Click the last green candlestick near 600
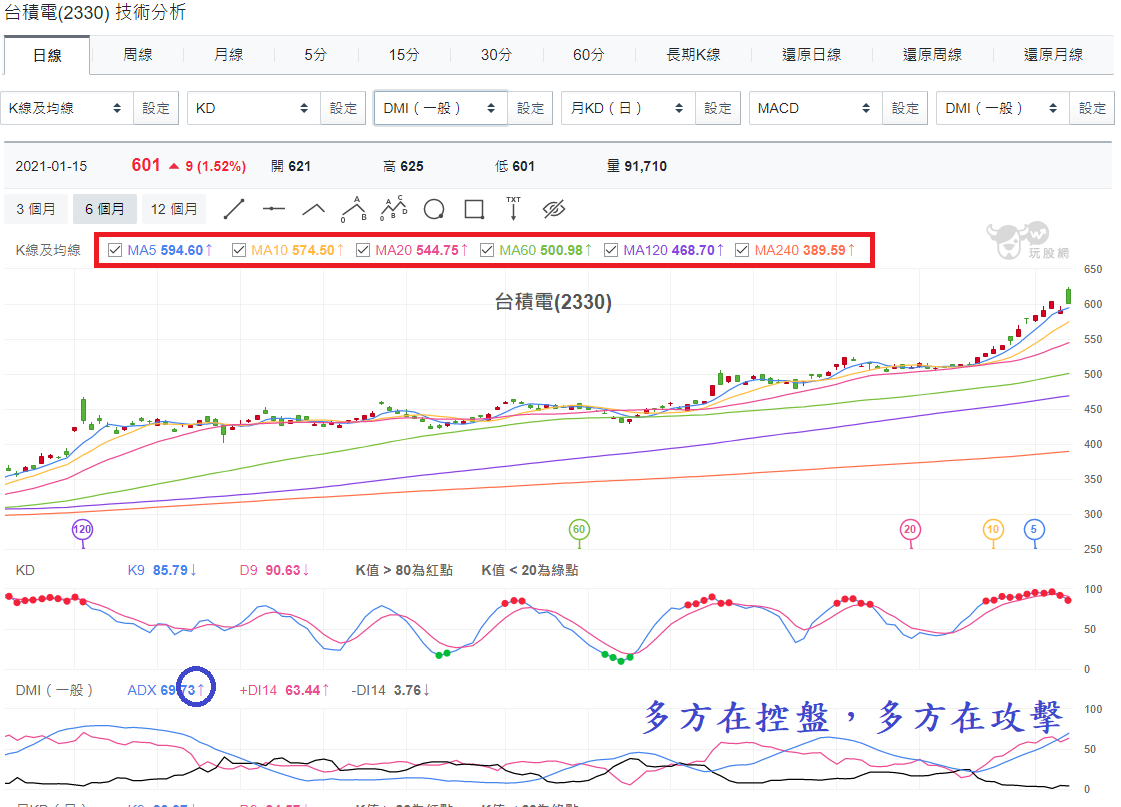Viewport: 1121px width, 807px height. pos(1068,296)
